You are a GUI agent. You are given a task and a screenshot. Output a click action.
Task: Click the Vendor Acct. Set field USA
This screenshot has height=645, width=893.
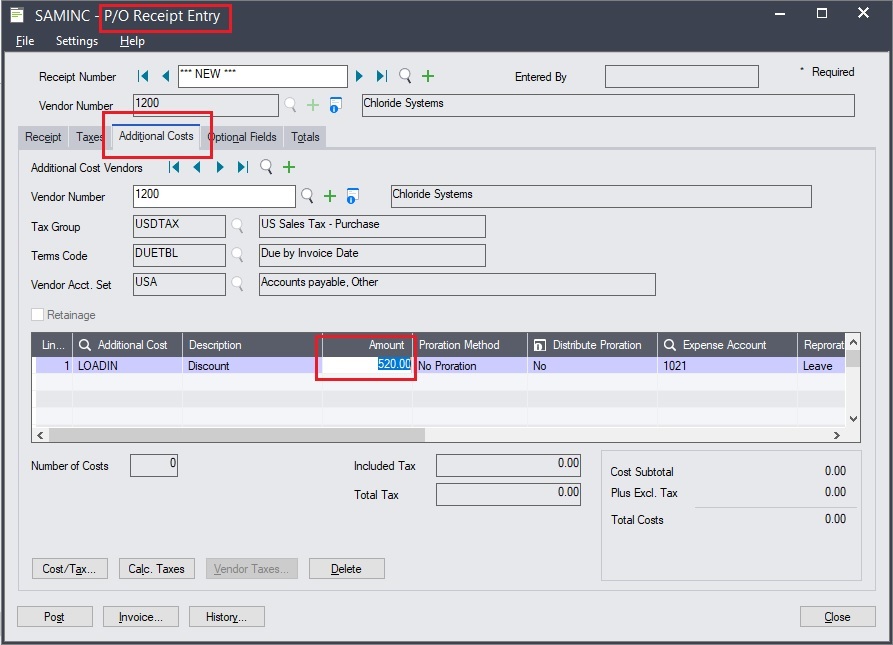(x=179, y=284)
